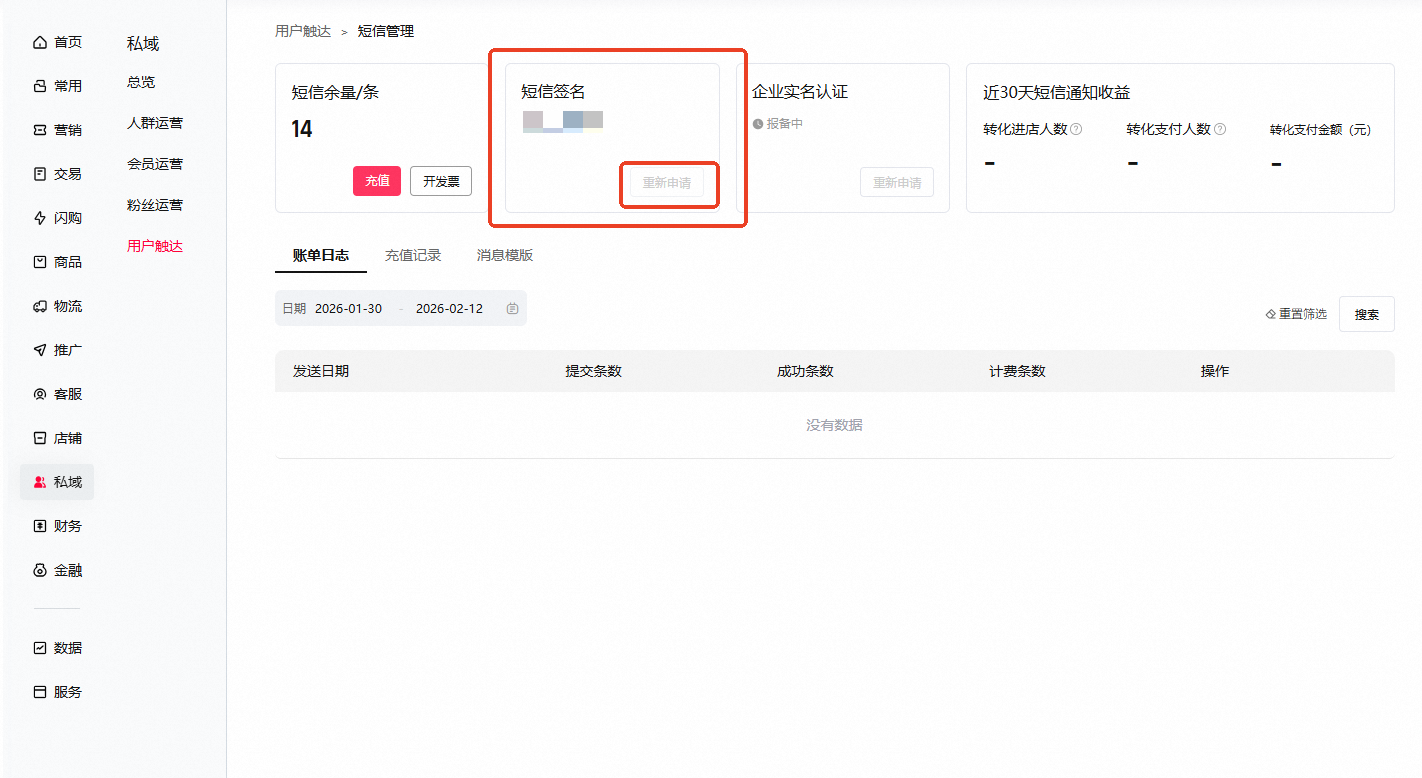The width and height of the screenshot is (1422, 778).
Task: Click the 数据 chart icon
Action: (x=40, y=648)
